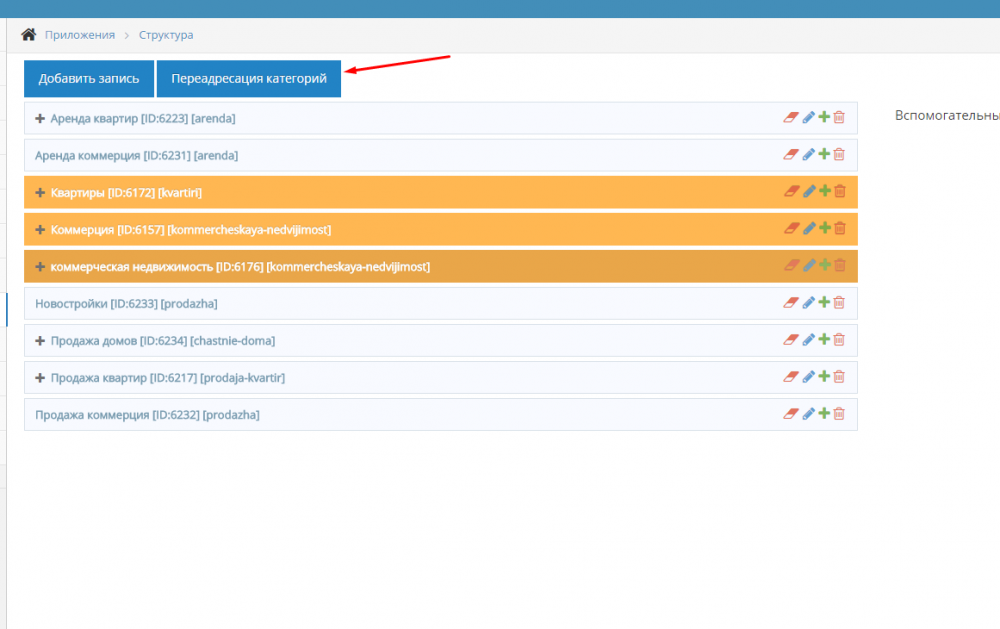Delete Продажа квартир with trash icon

(x=839, y=376)
